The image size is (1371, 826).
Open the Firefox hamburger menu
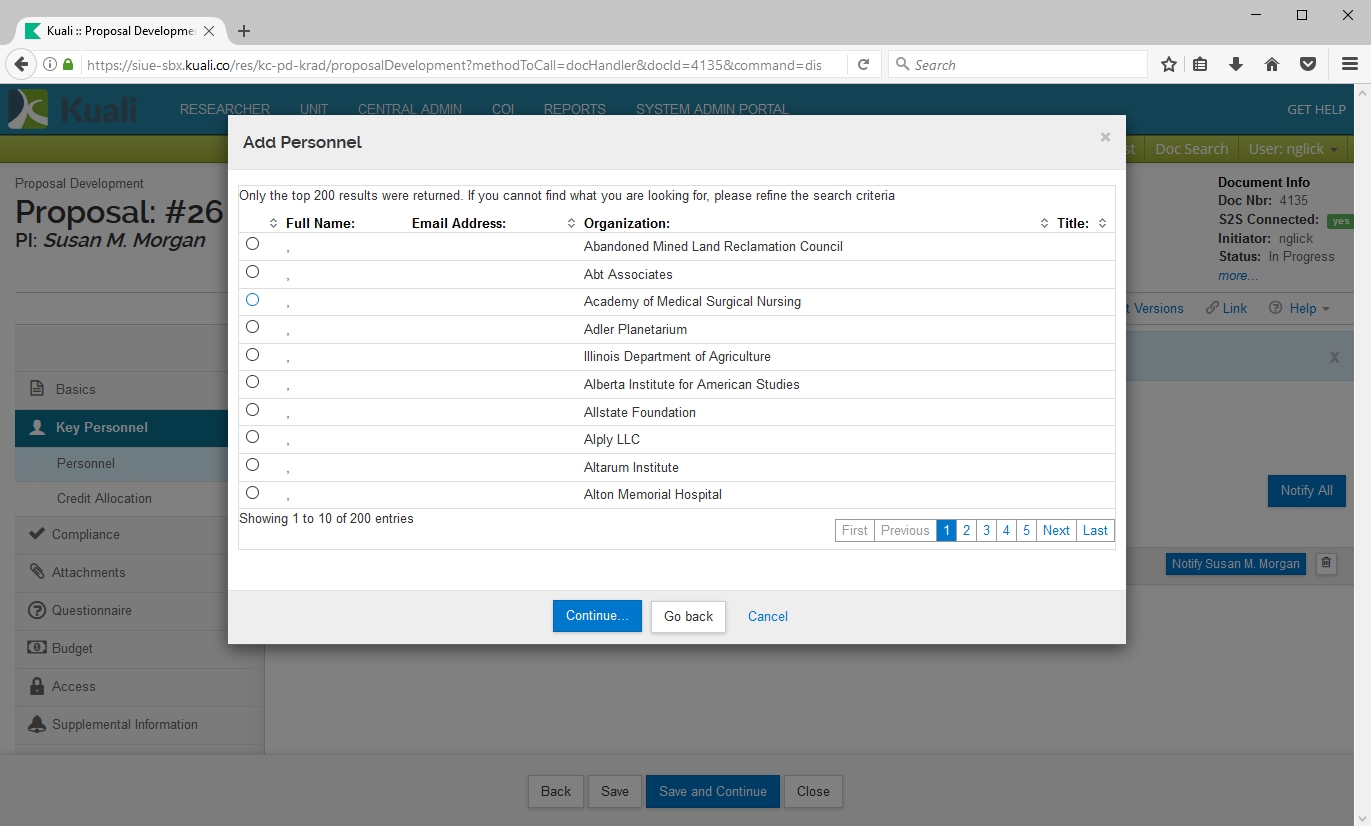[1349, 65]
